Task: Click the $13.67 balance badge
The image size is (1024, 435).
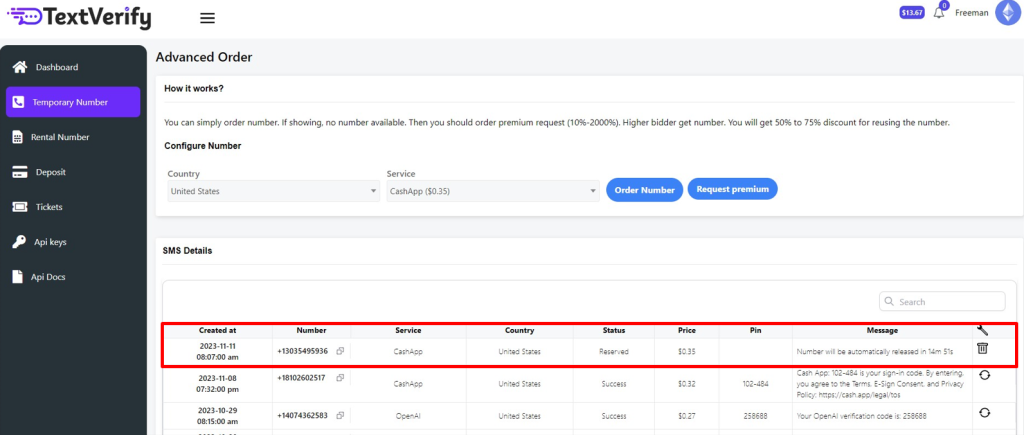Action: click(x=912, y=13)
